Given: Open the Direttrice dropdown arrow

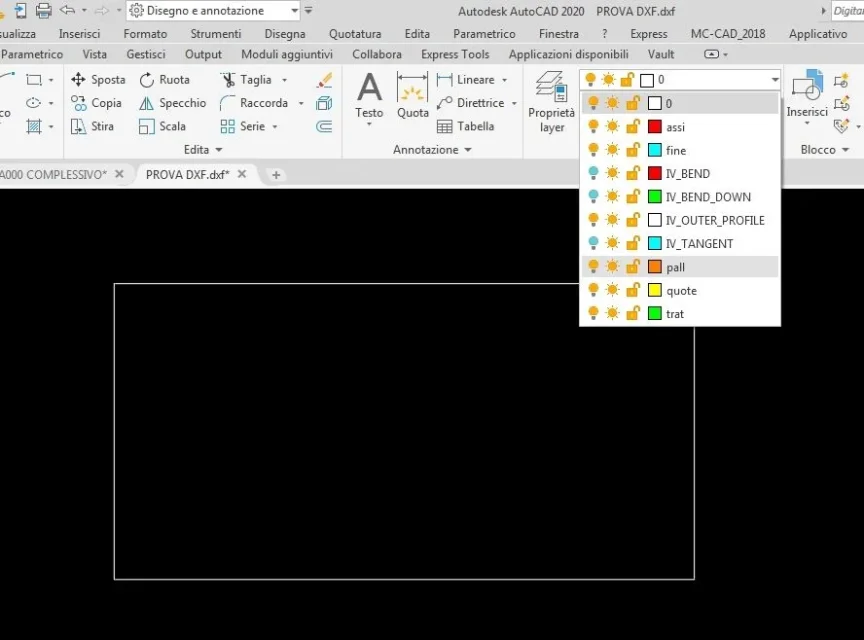Looking at the screenshot, I should click(x=514, y=103).
